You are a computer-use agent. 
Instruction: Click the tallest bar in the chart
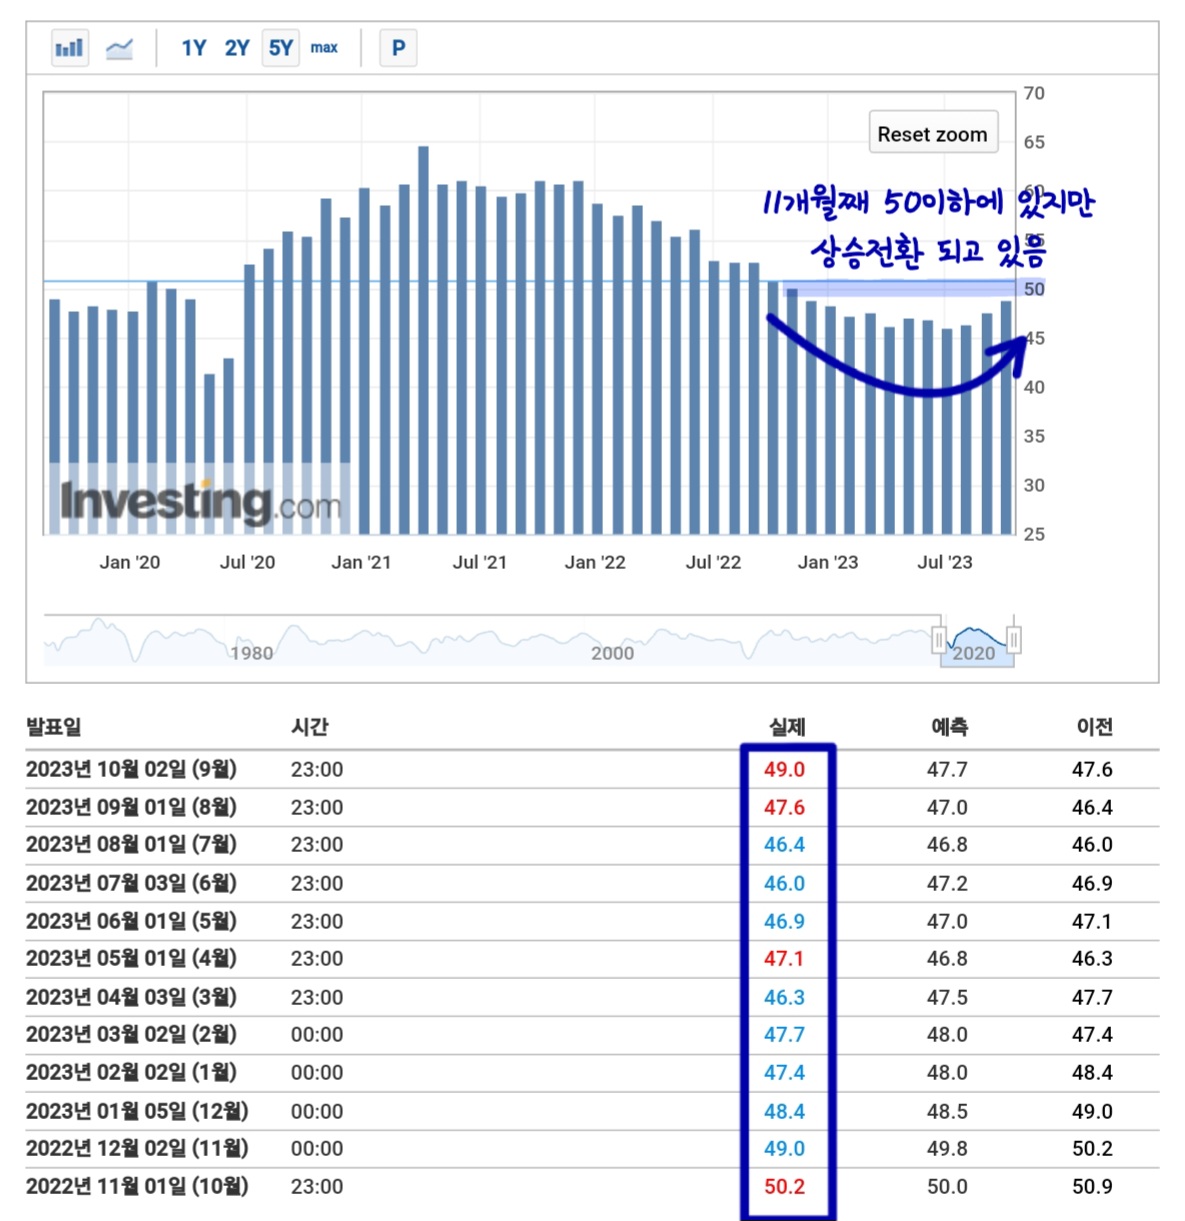click(424, 340)
